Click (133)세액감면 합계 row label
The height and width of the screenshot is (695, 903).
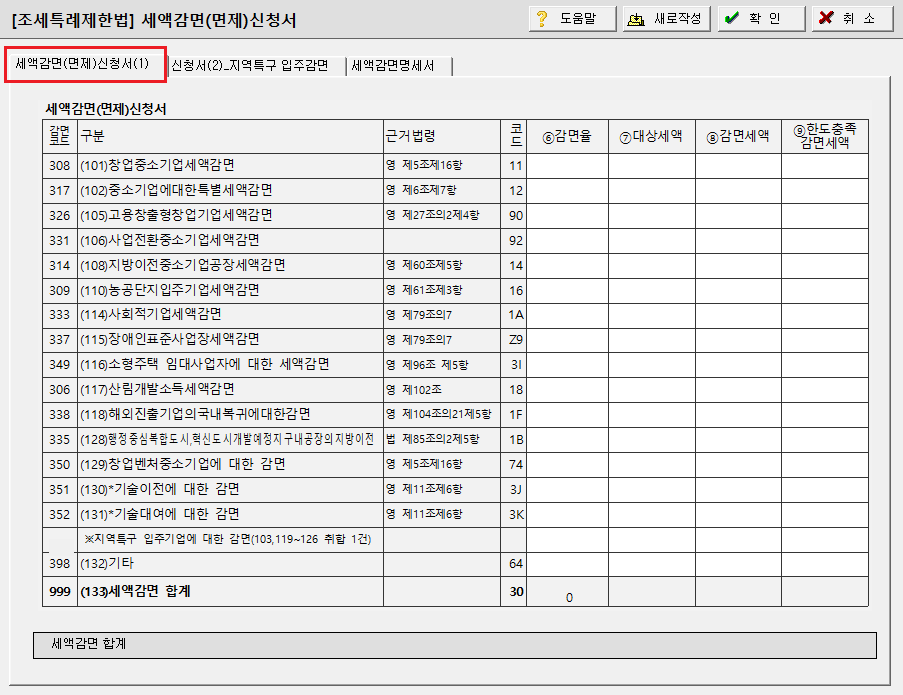[135, 591]
